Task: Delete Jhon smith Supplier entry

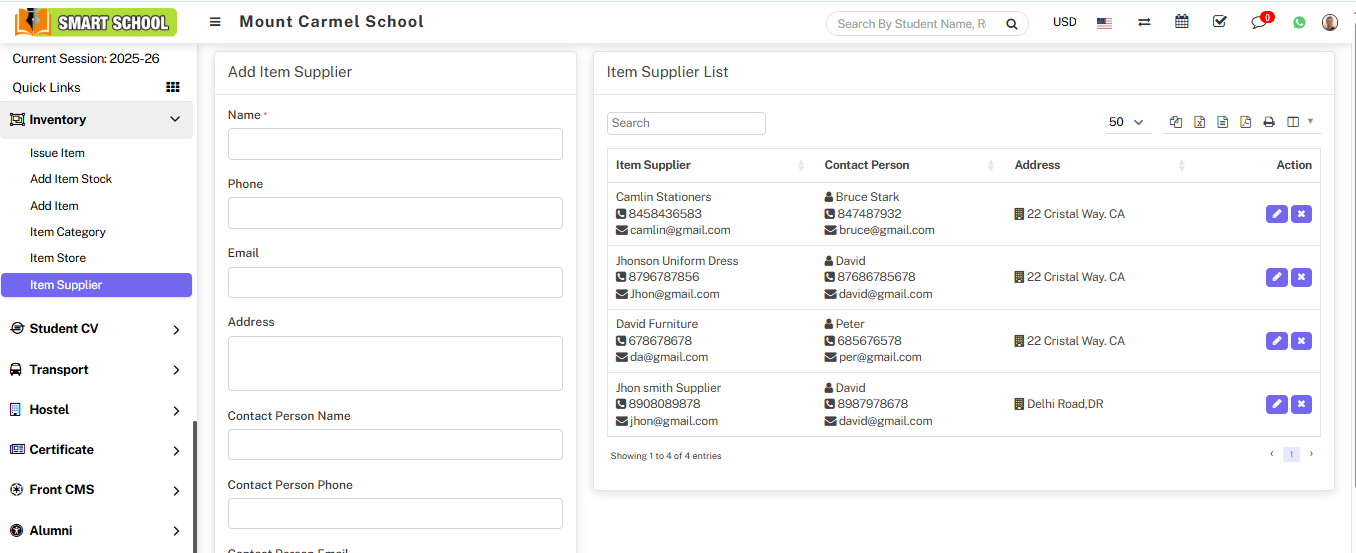Action: (x=1301, y=404)
